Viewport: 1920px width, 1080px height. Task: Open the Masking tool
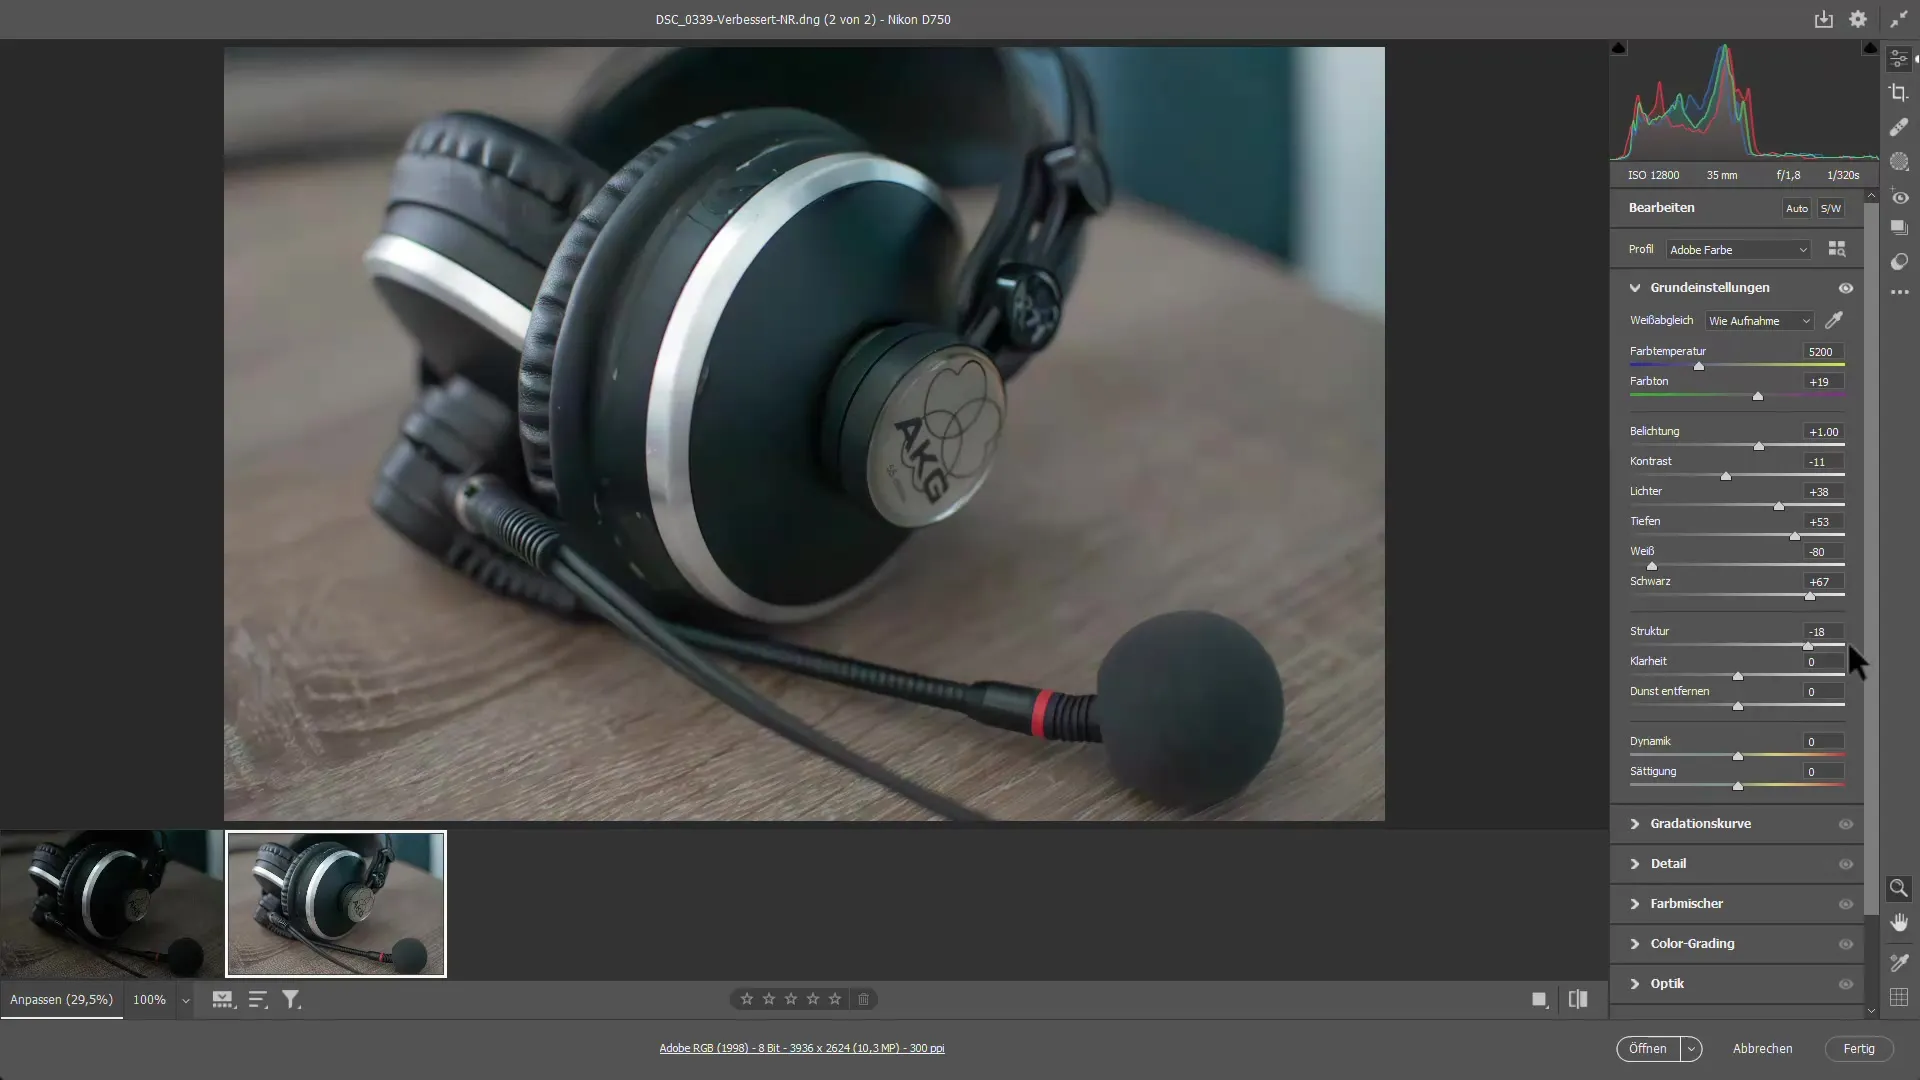(x=1899, y=161)
